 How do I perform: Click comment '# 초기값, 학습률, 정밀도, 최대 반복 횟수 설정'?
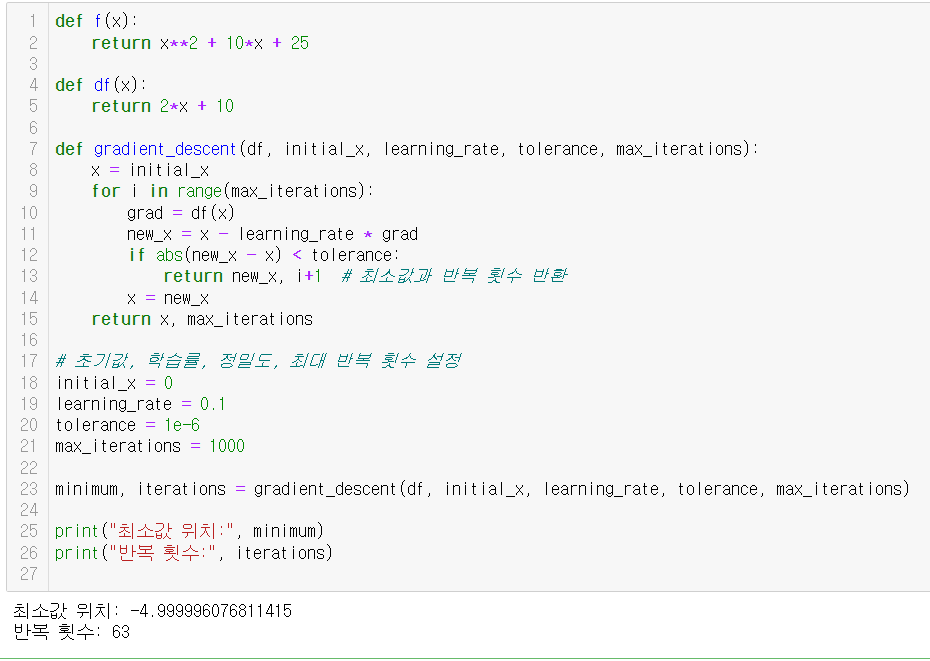[x=258, y=361]
